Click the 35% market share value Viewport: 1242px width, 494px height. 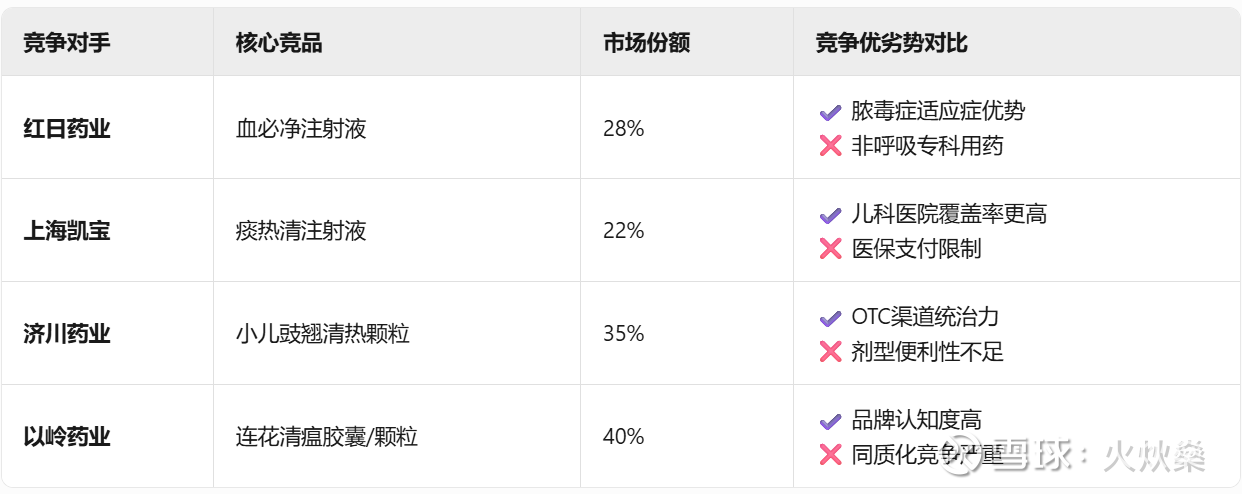624,334
